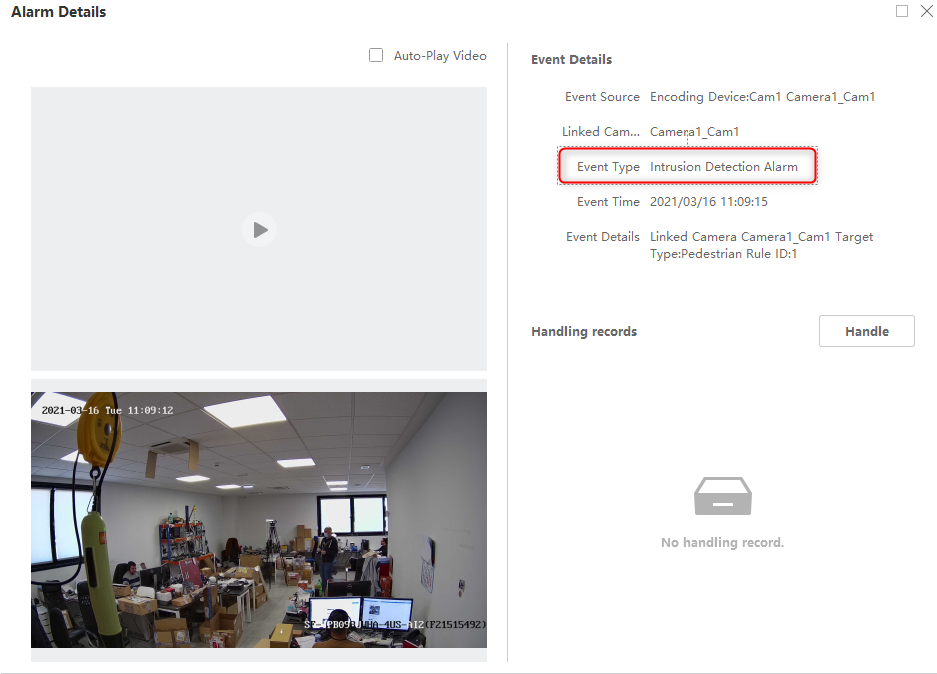Open the captured office snapshot image
This screenshot has height=674, width=937.
[x=259, y=520]
